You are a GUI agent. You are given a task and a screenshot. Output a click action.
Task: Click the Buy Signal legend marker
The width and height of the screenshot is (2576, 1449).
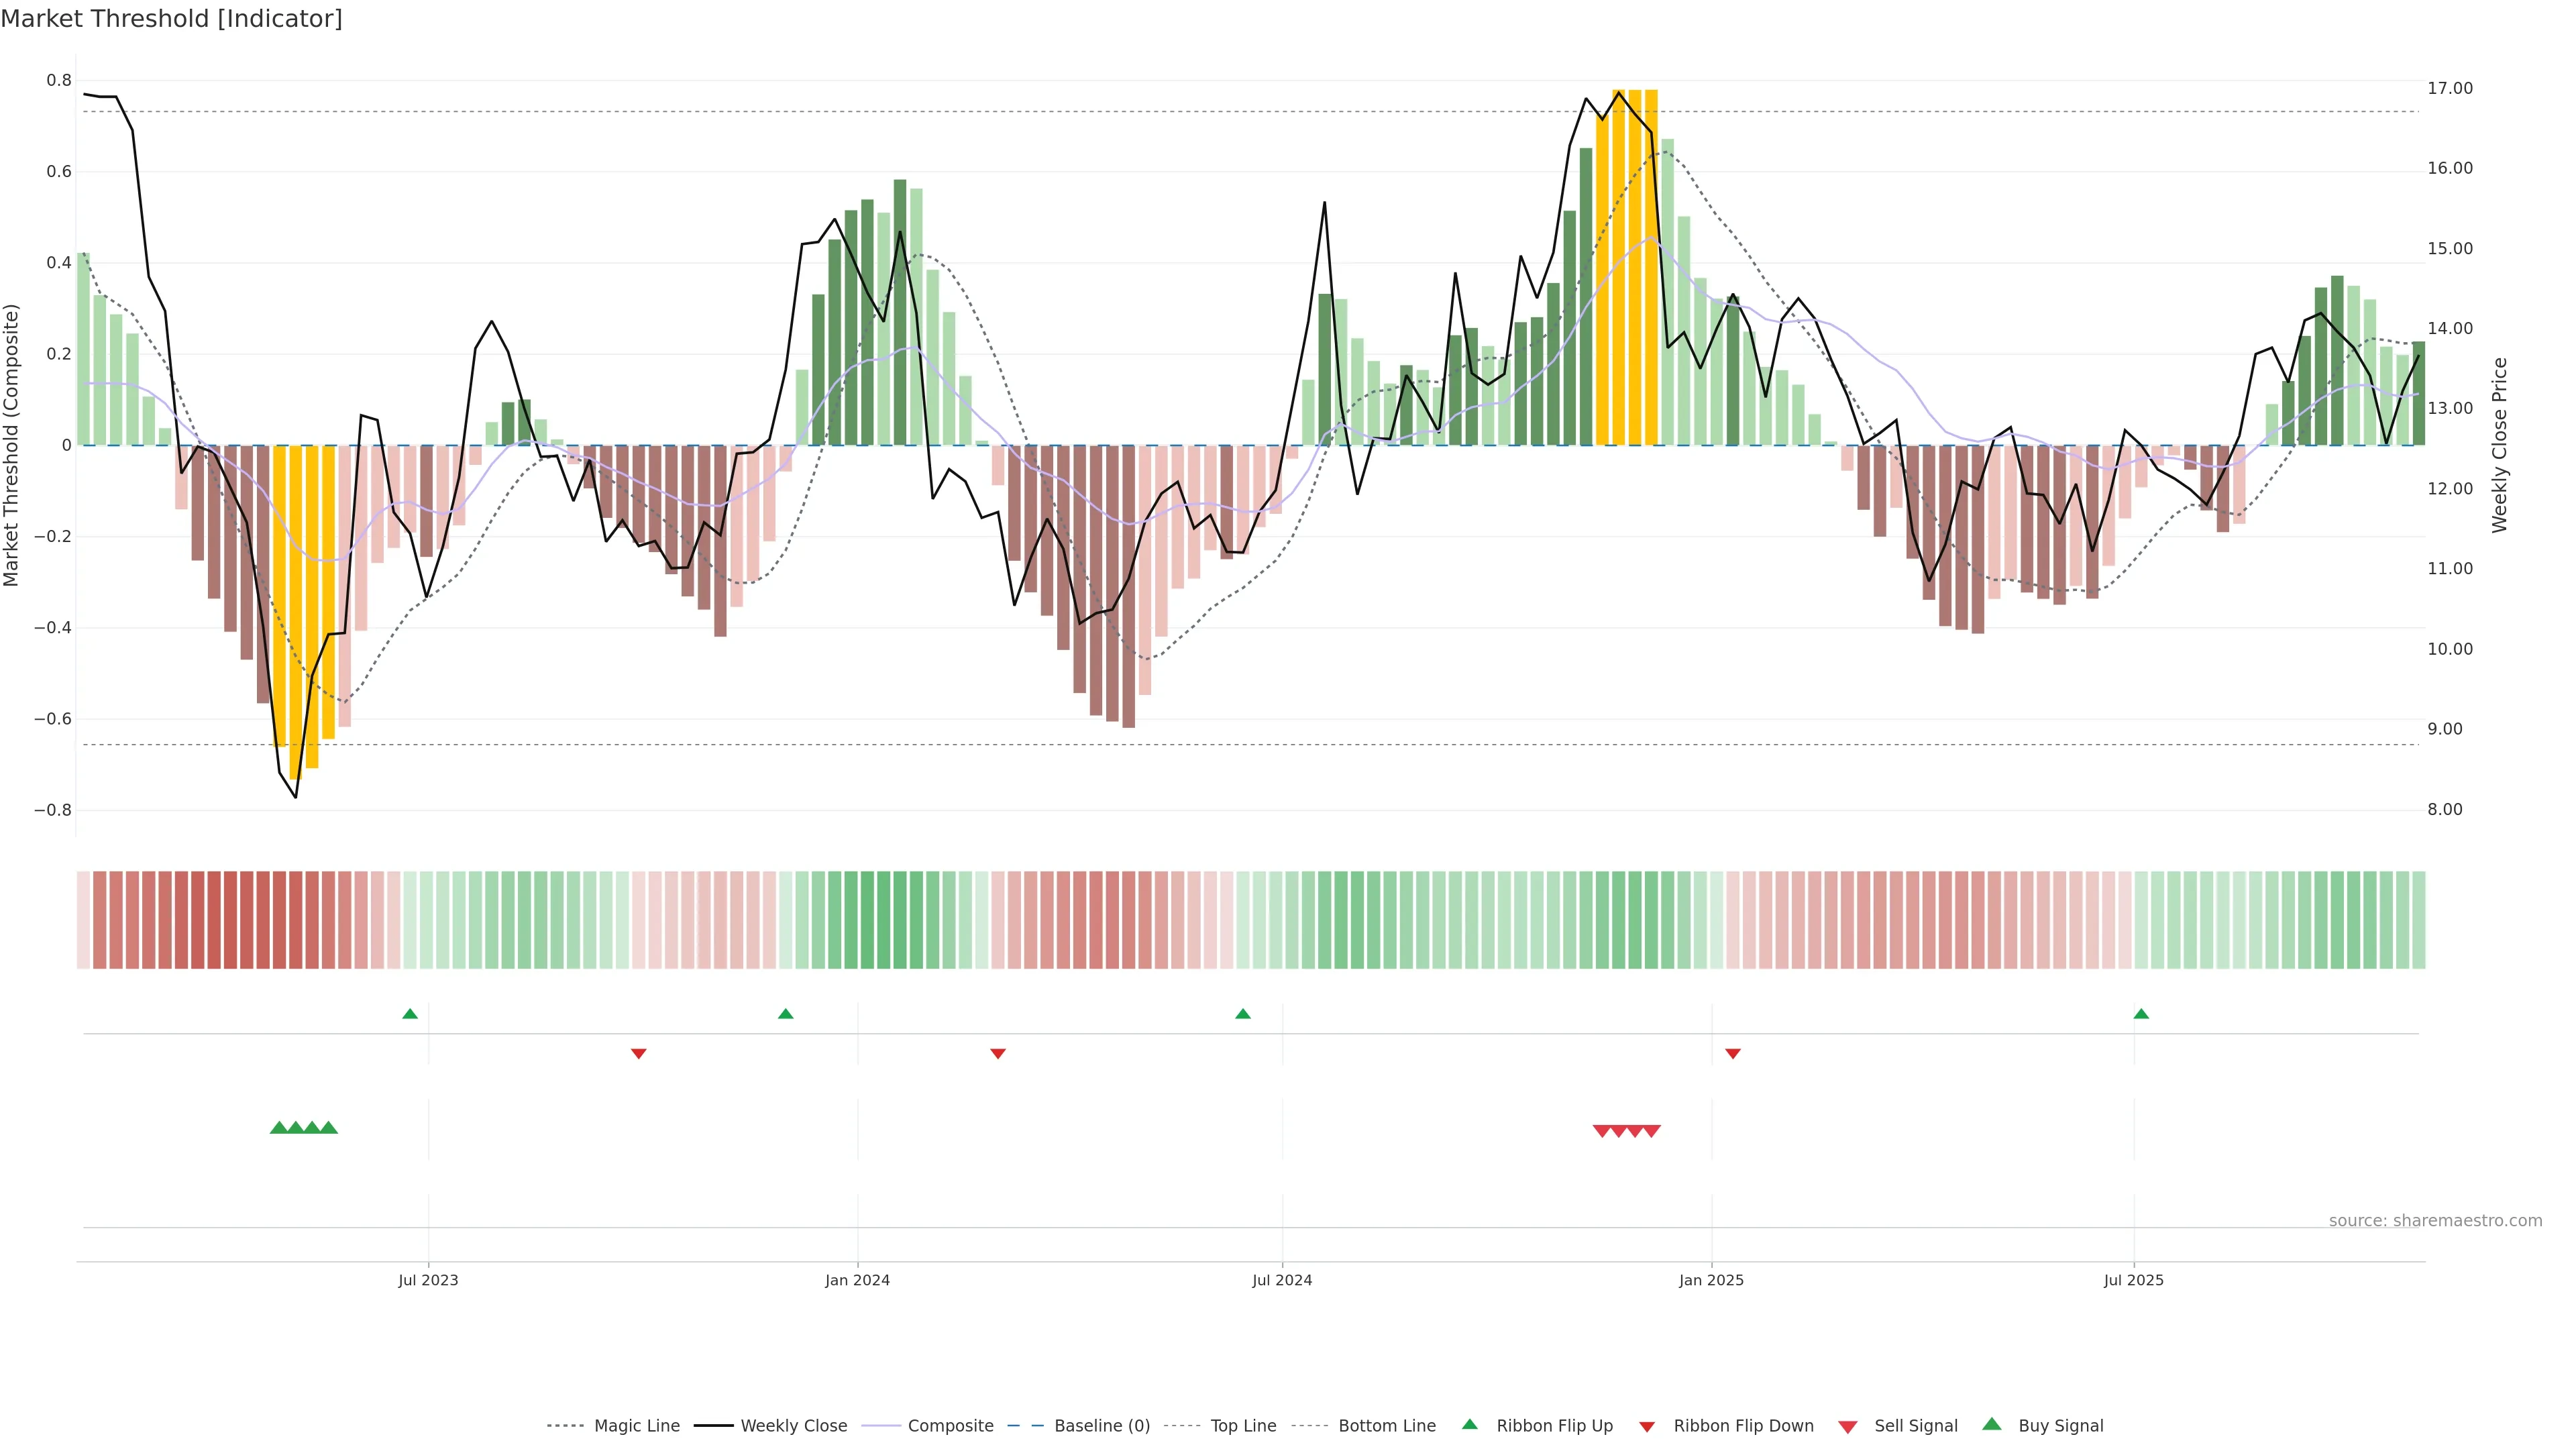pos(1992,1424)
